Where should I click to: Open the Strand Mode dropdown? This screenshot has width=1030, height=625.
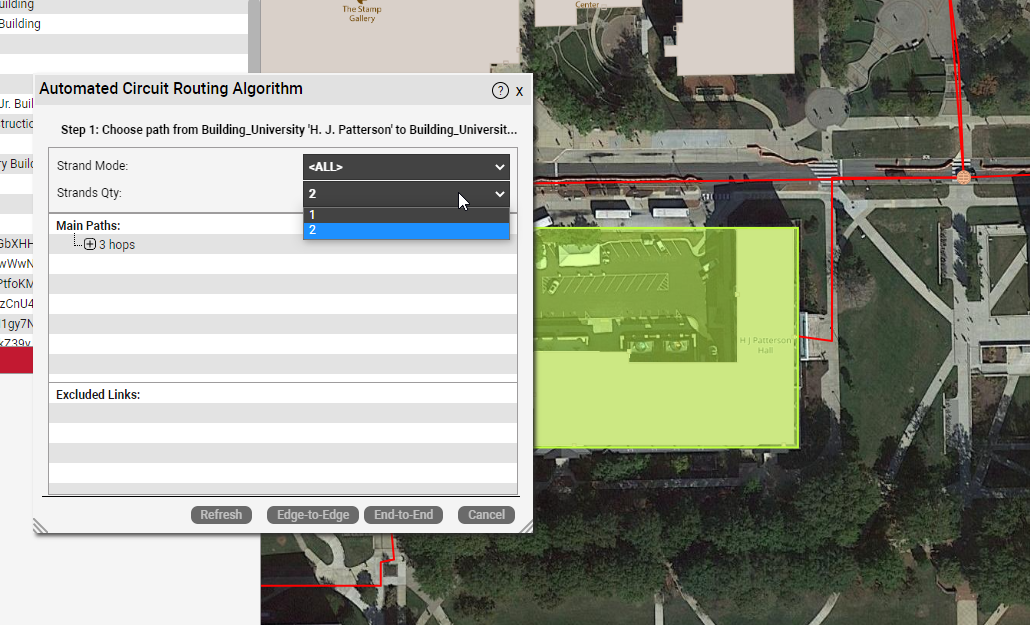(x=406, y=167)
